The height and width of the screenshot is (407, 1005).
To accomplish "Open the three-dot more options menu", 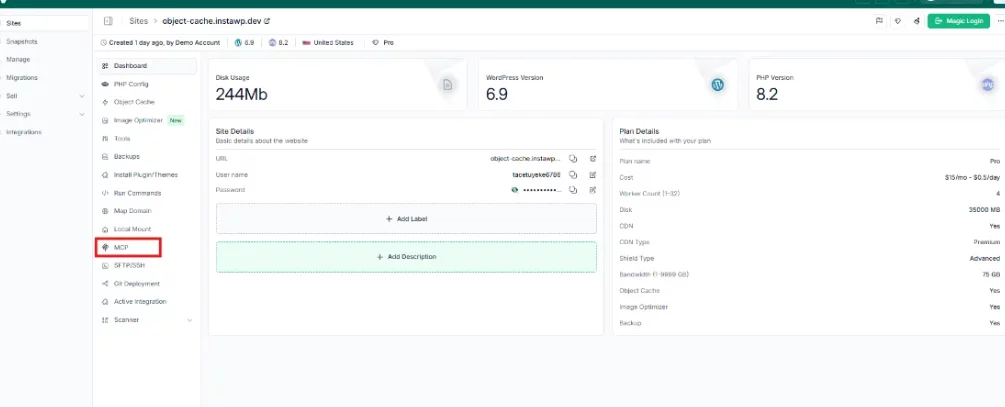I will [x=1001, y=21].
